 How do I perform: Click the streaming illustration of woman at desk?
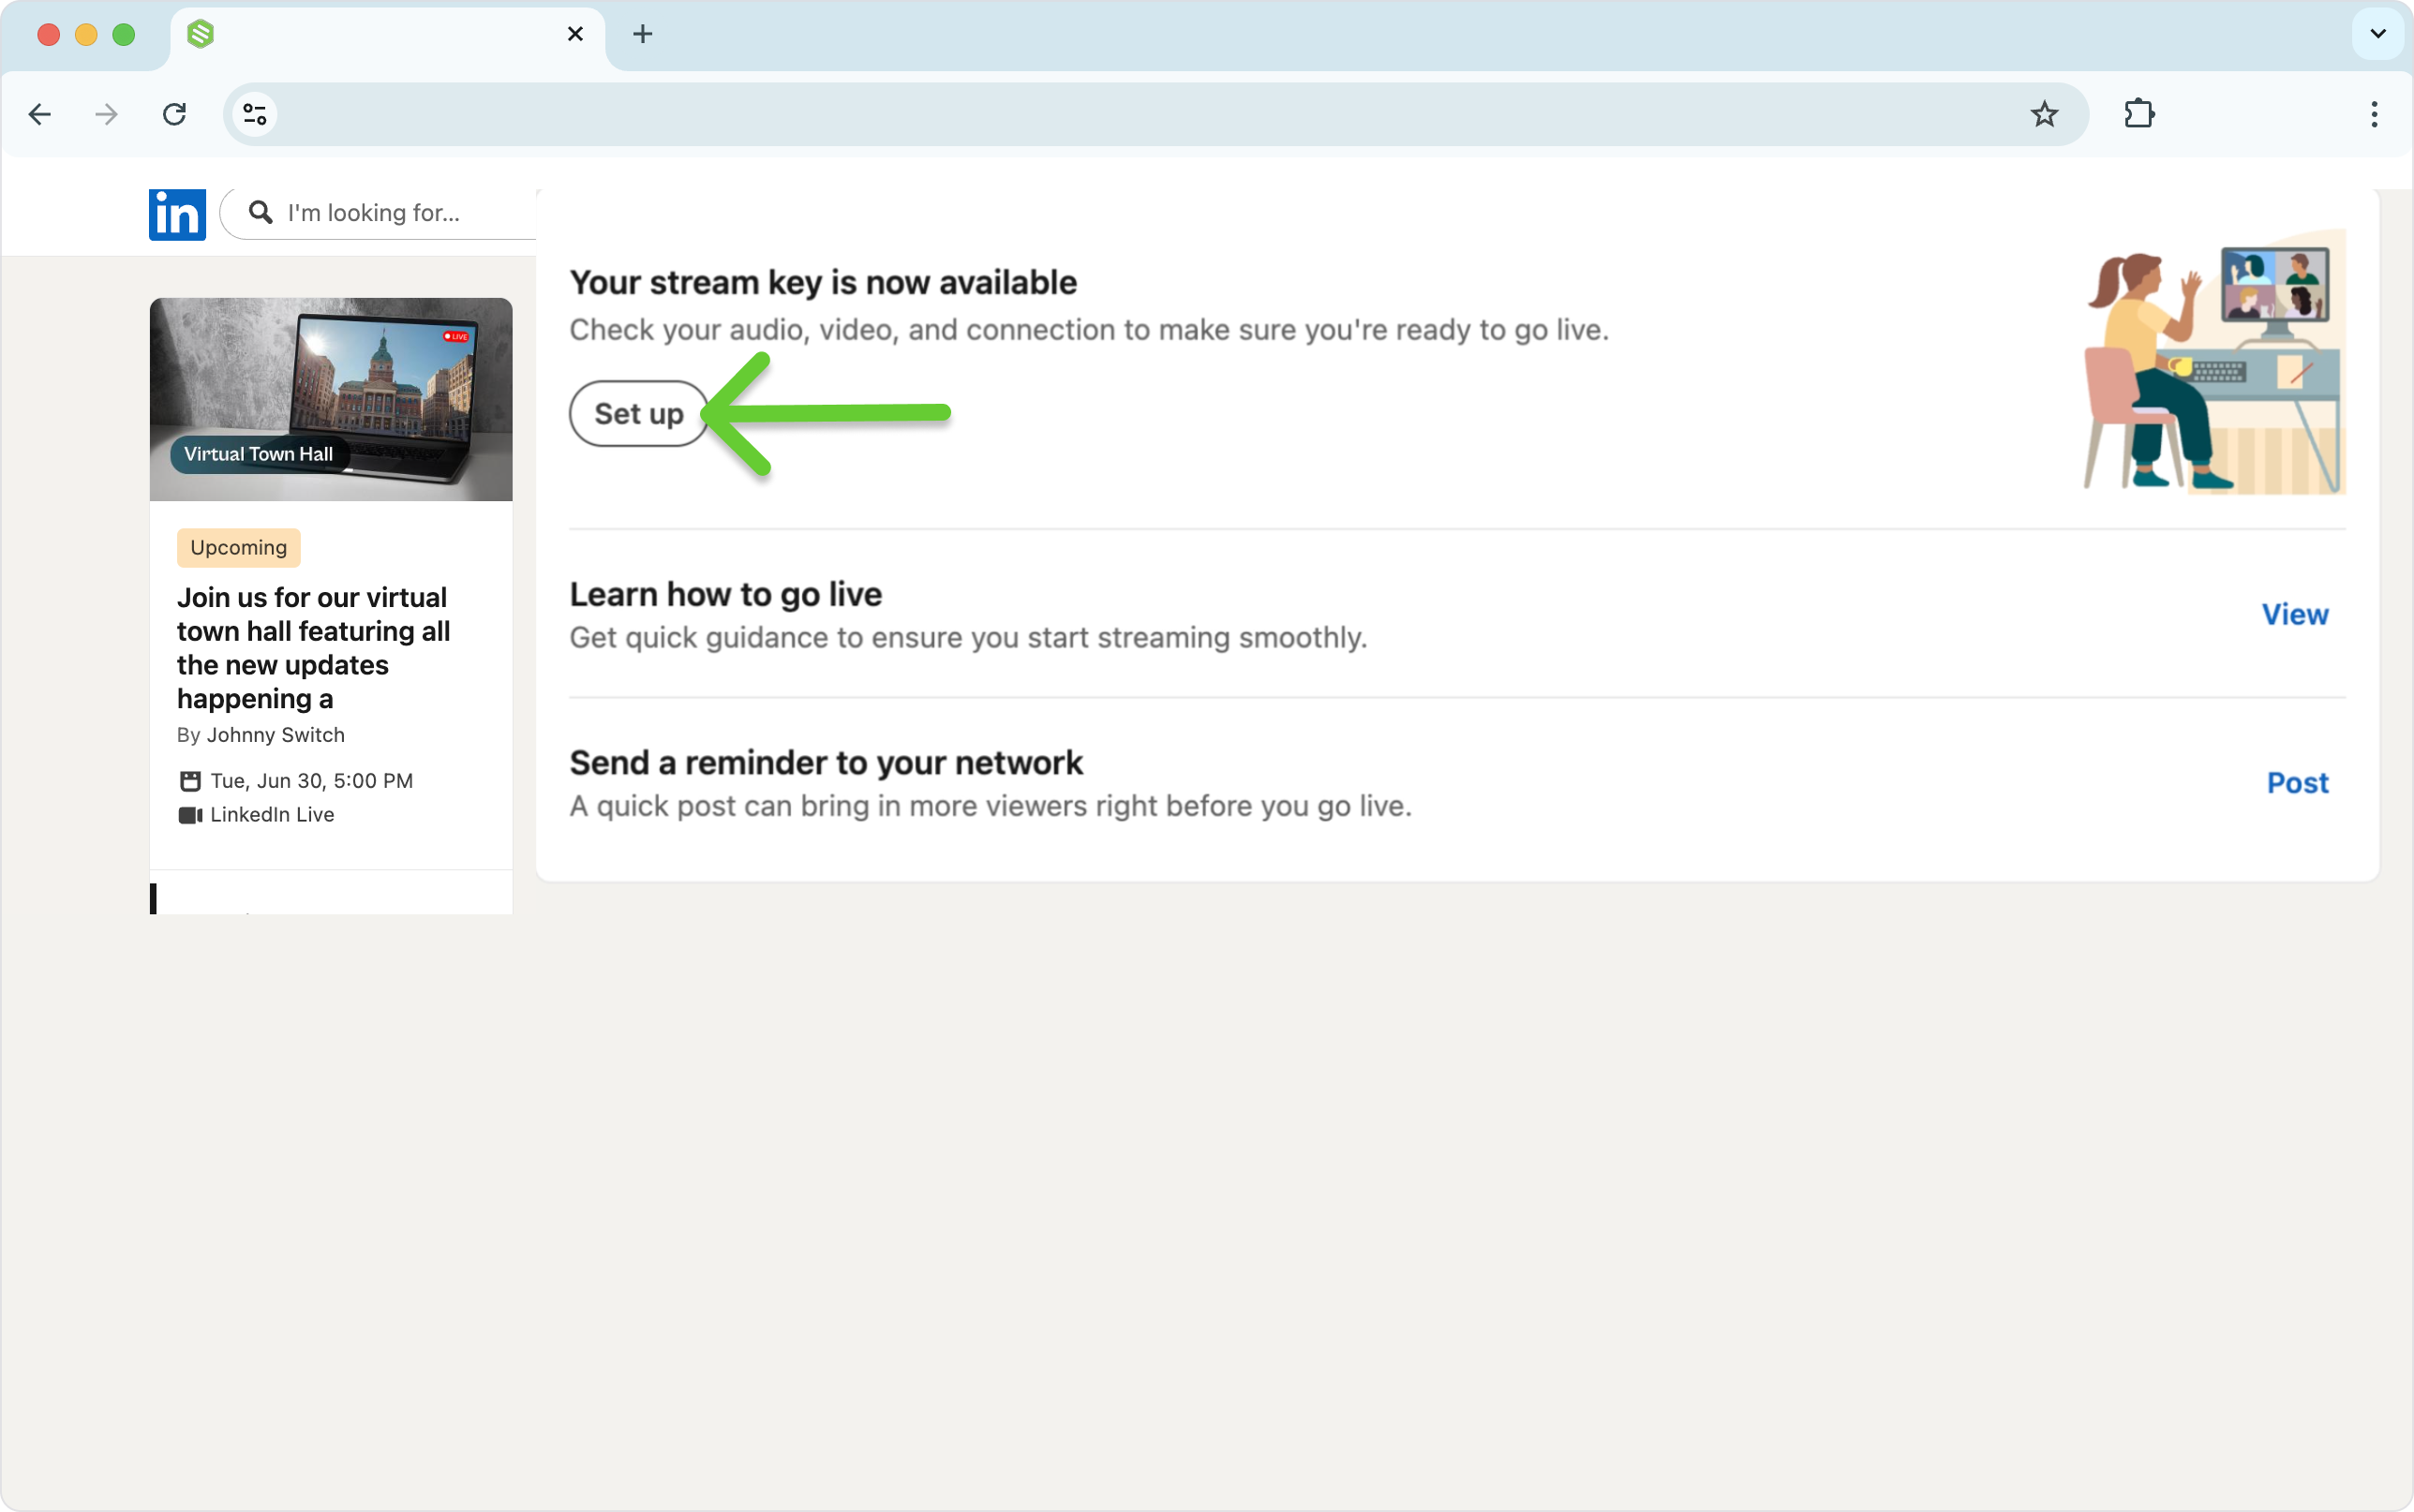click(2214, 362)
